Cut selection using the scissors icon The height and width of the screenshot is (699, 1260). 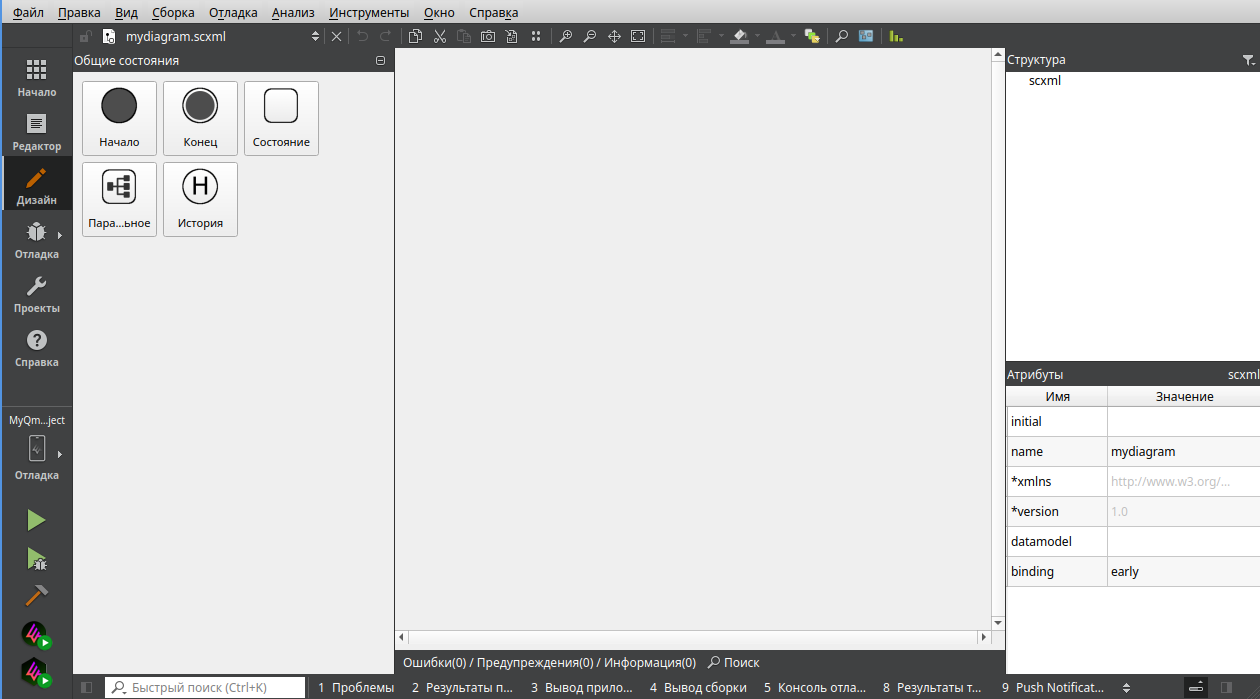(x=439, y=36)
